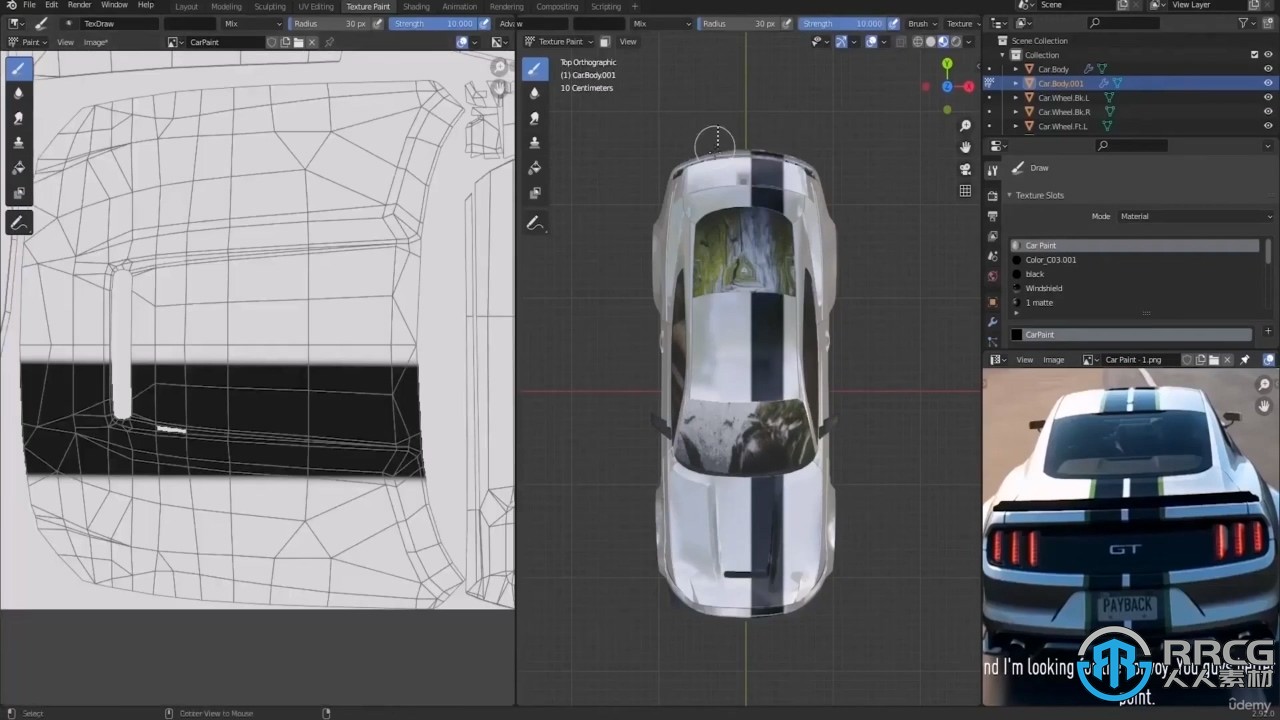Select the Draw tool in 3D viewport toolbar
This screenshot has width=1280, height=720.
tap(535, 68)
